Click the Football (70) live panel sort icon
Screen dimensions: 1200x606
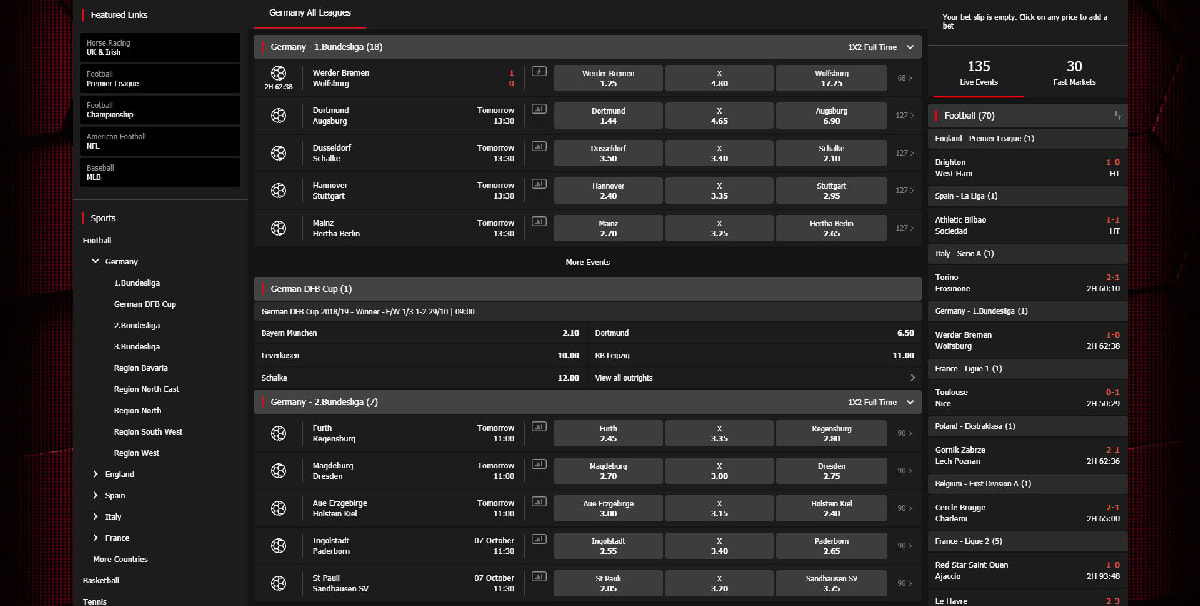coord(1116,116)
